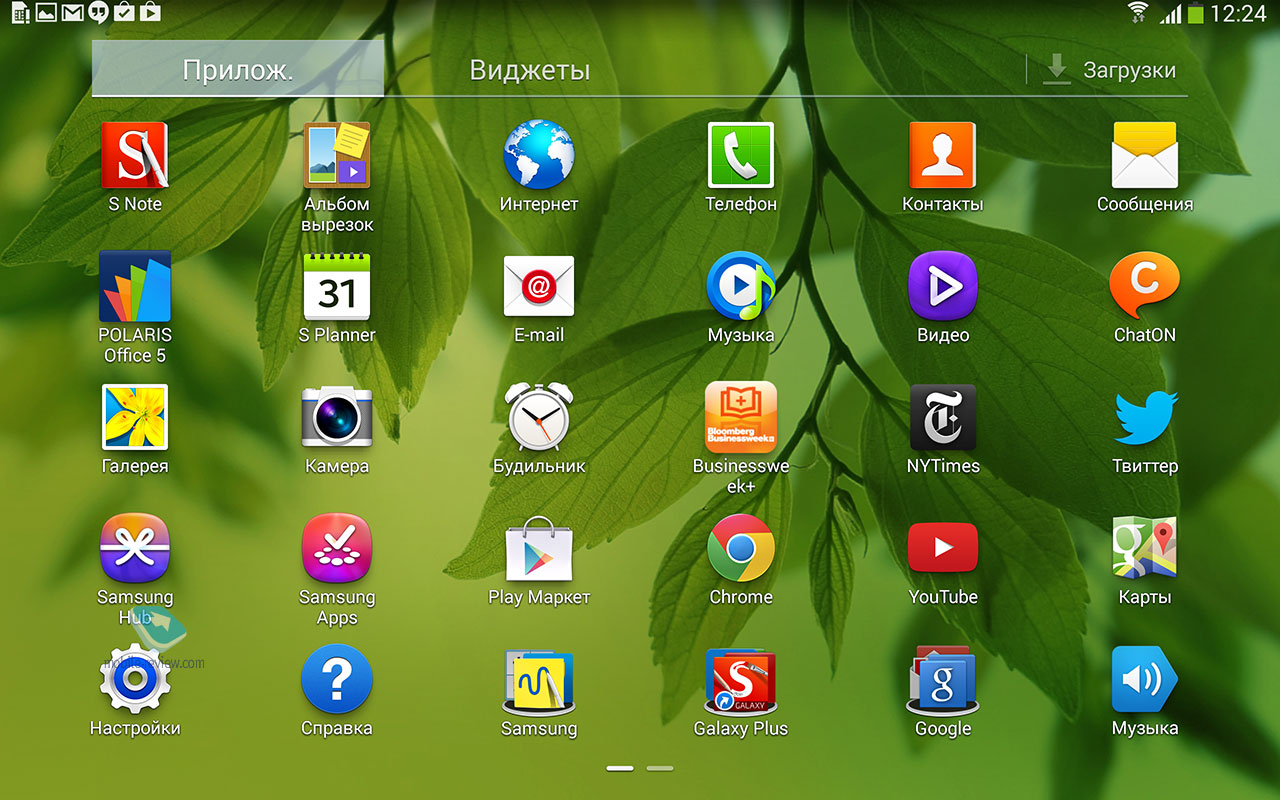Screen dimensions: 1280x800
Task: Open the Загрузки downloads list
Action: (x=1110, y=70)
